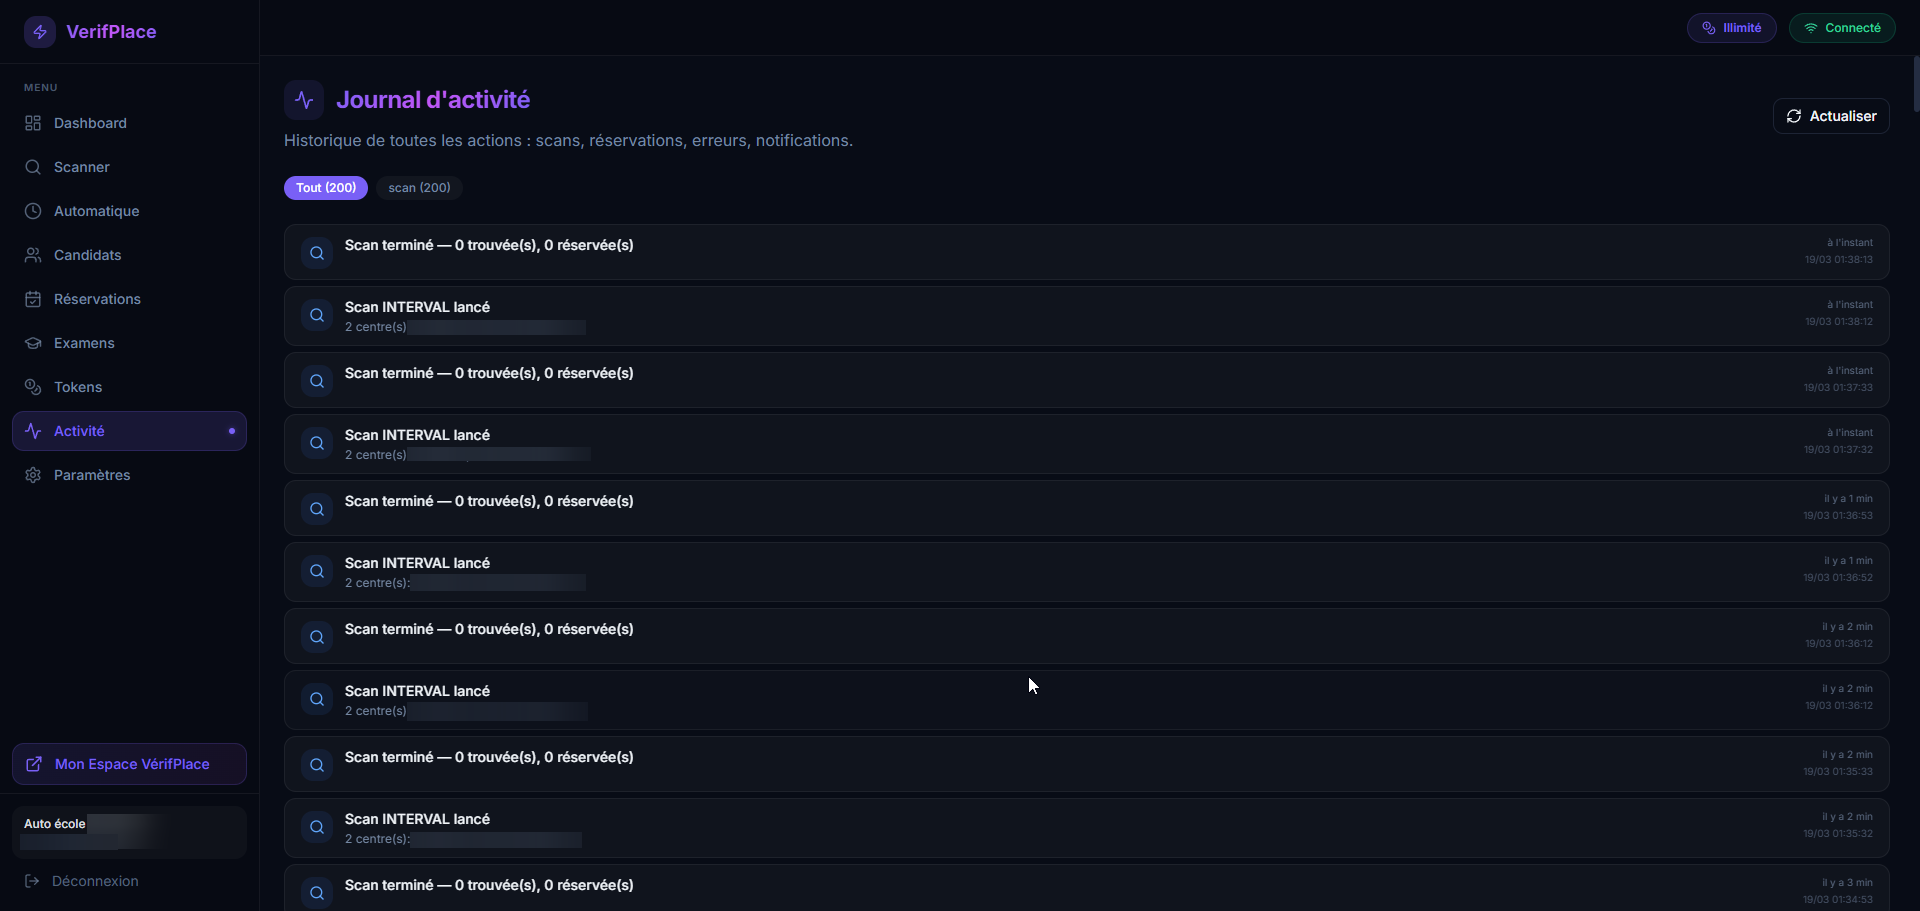
Task: Click the Paramètres gear icon
Action: click(x=33, y=475)
